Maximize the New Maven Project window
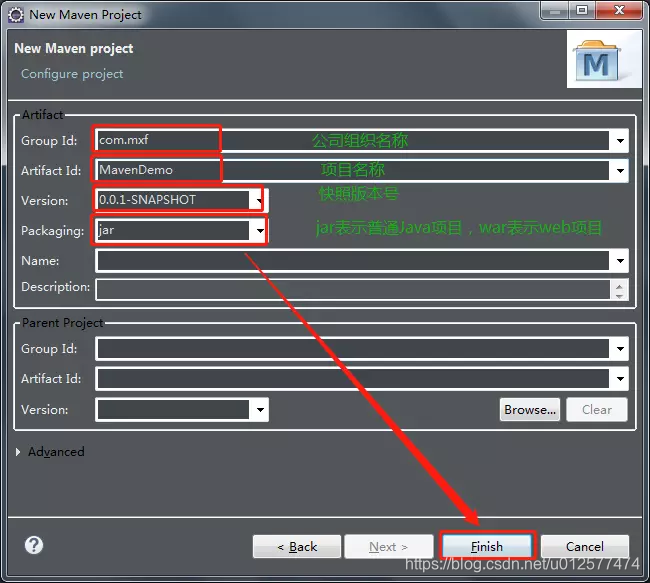 [582, 11]
